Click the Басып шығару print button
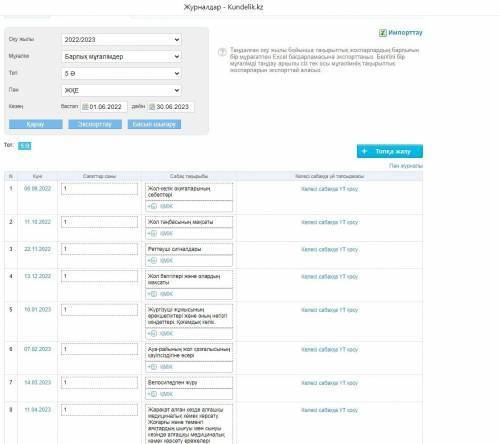This screenshot has width=500, height=444. tap(154, 124)
